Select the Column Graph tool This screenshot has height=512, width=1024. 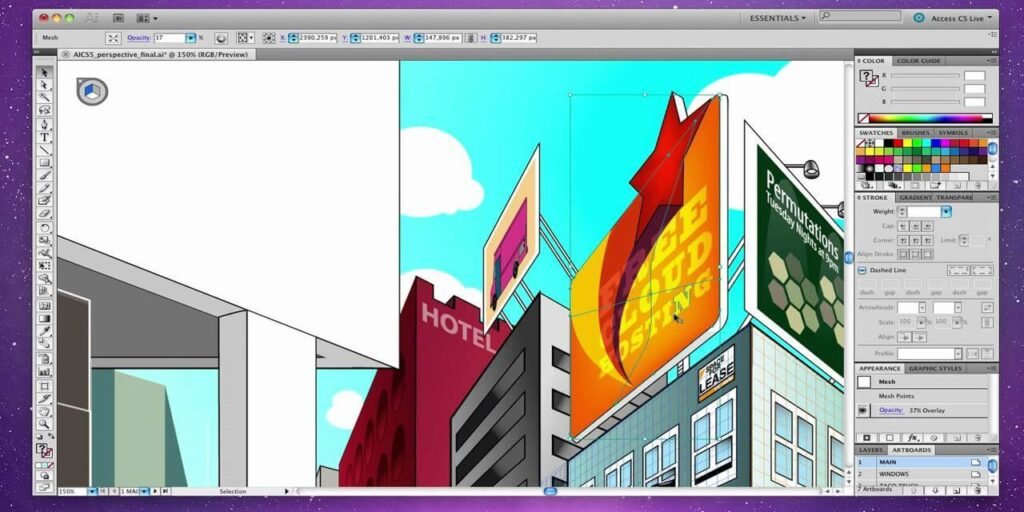point(44,371)
